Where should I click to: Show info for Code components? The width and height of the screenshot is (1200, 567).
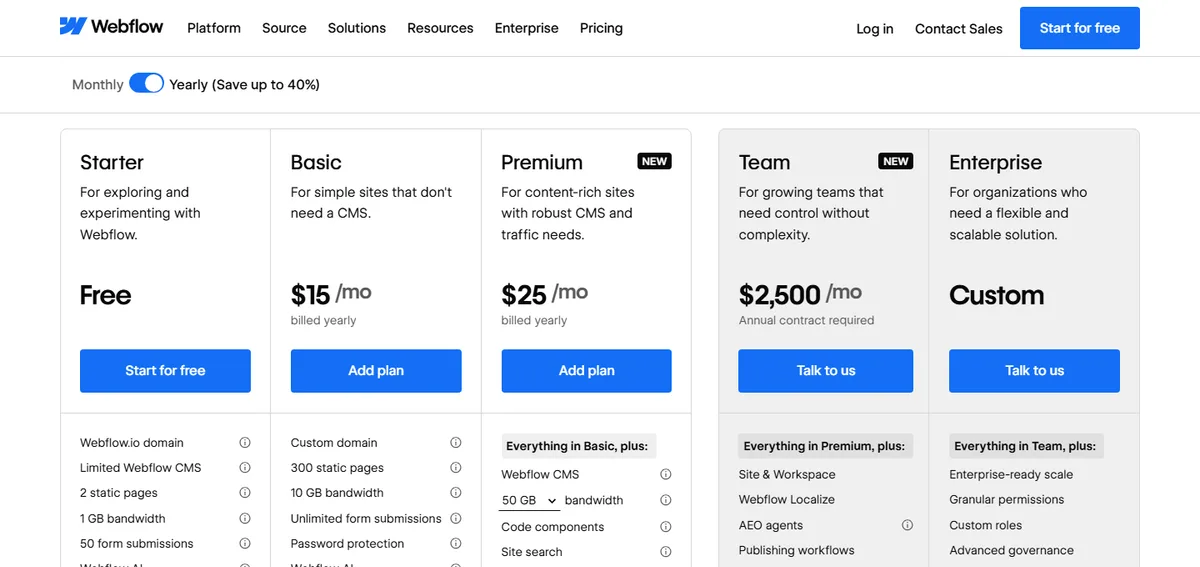coord(666,526)
